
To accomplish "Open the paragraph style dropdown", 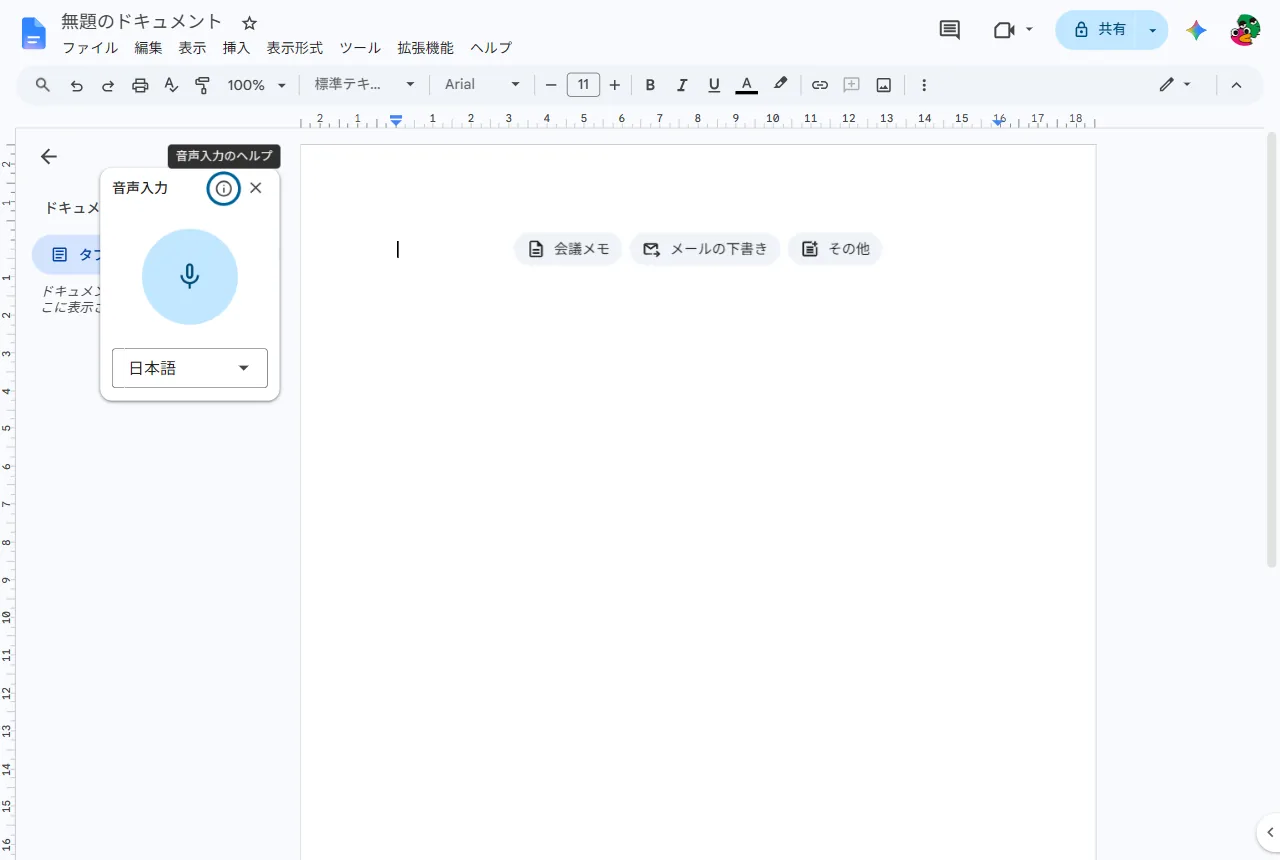I will point(364,85).
